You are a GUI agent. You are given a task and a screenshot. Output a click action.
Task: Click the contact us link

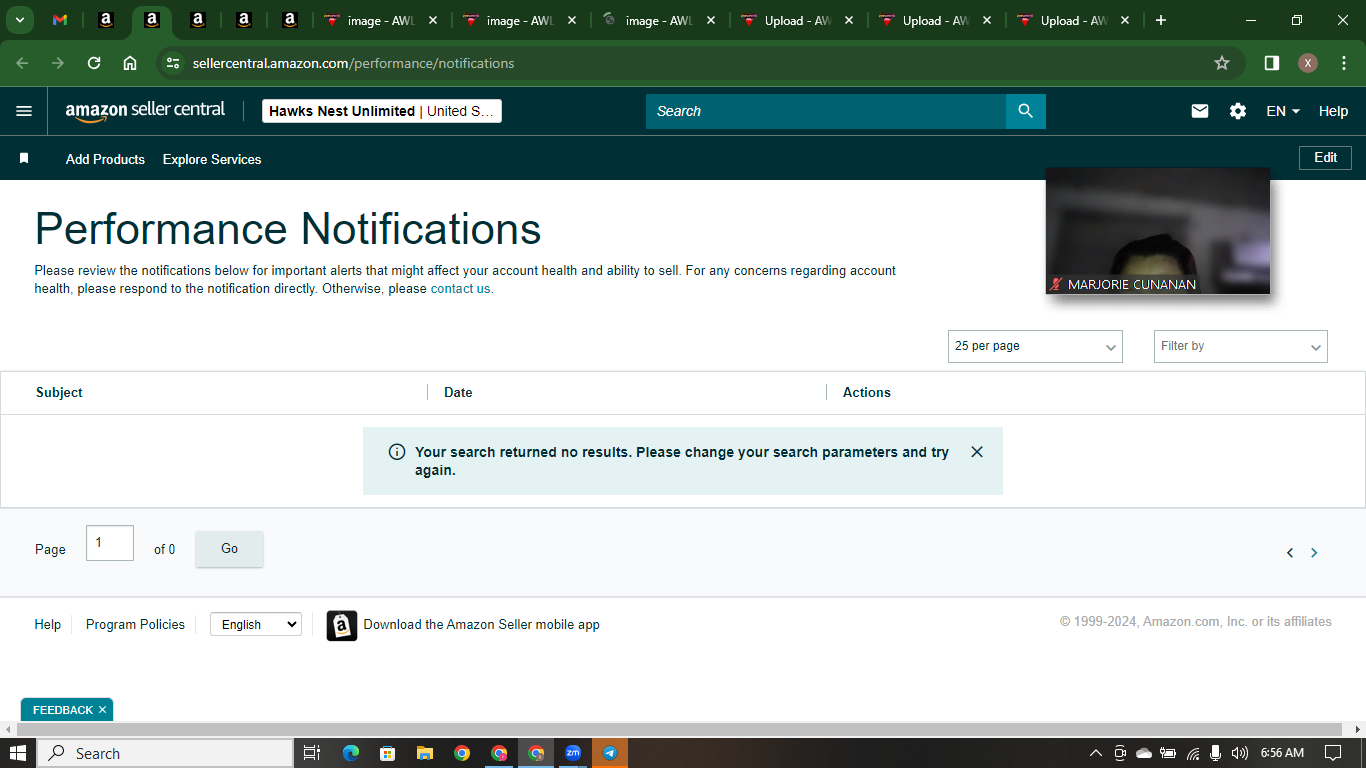(x=461, y=289)
